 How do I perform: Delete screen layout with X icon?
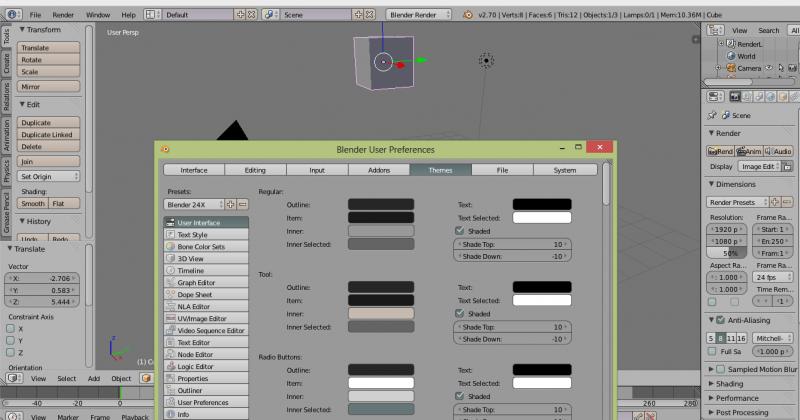(252, 14)
